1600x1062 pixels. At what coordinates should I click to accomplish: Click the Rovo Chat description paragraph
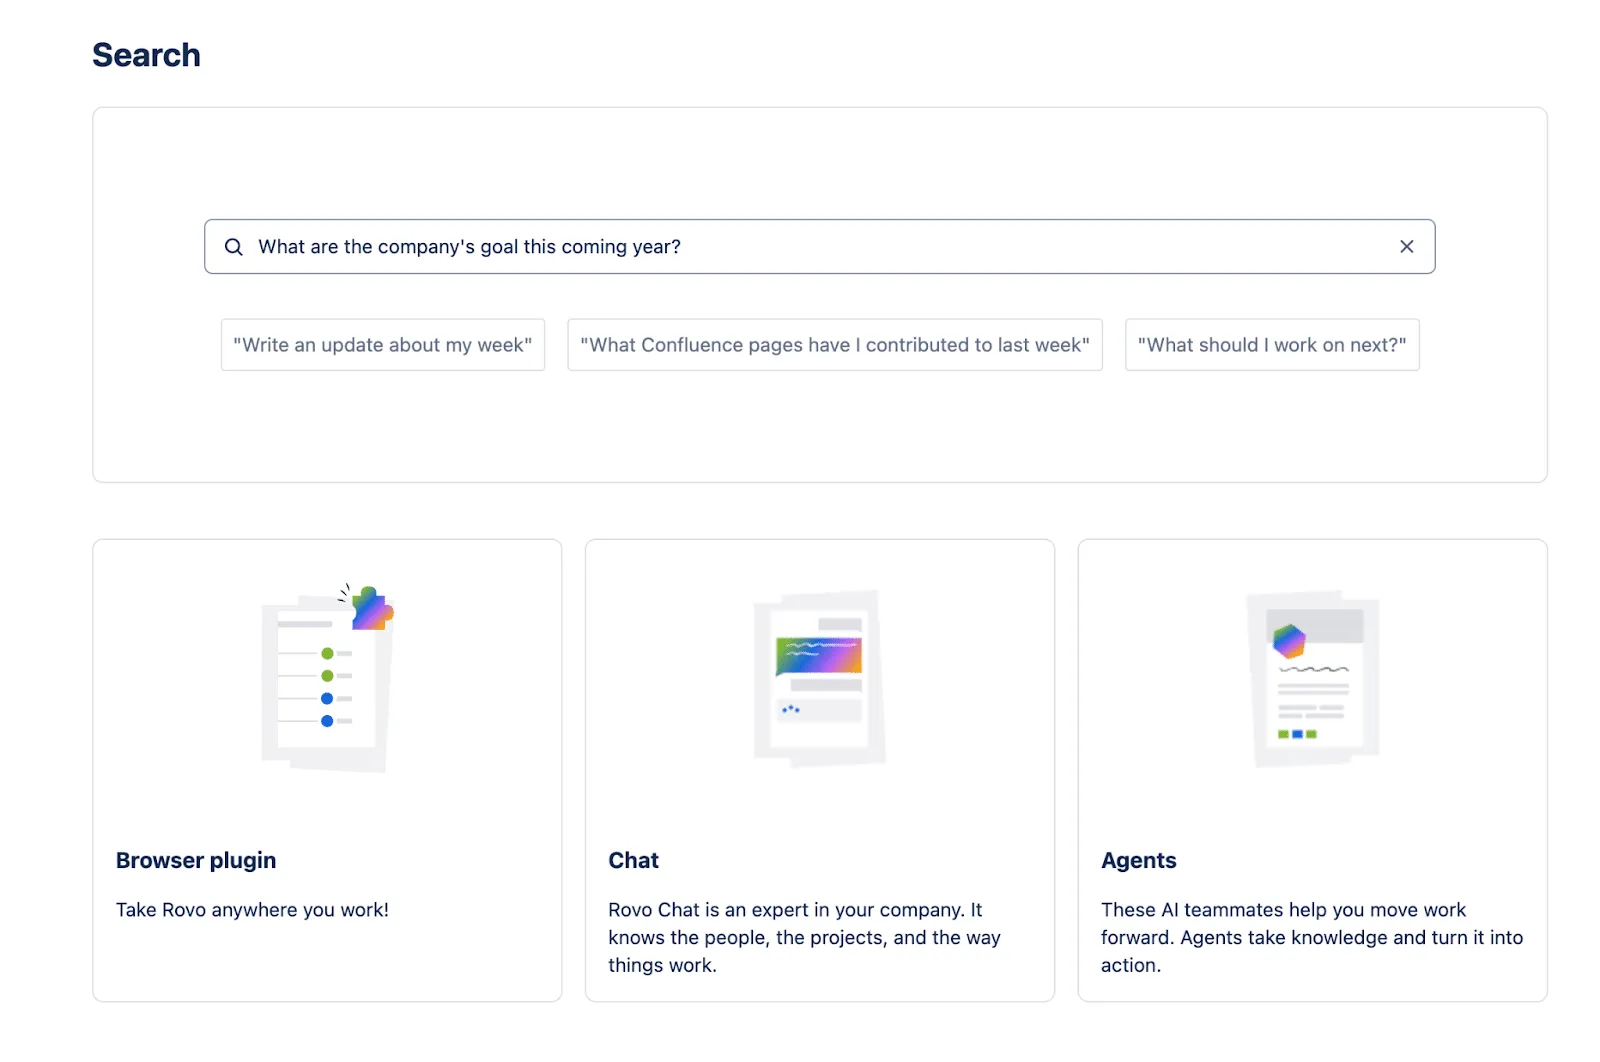tap(804, 938)
